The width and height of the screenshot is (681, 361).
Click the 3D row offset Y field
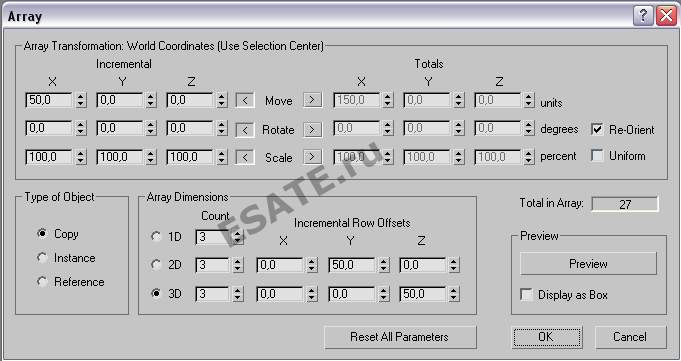point(352,294)
